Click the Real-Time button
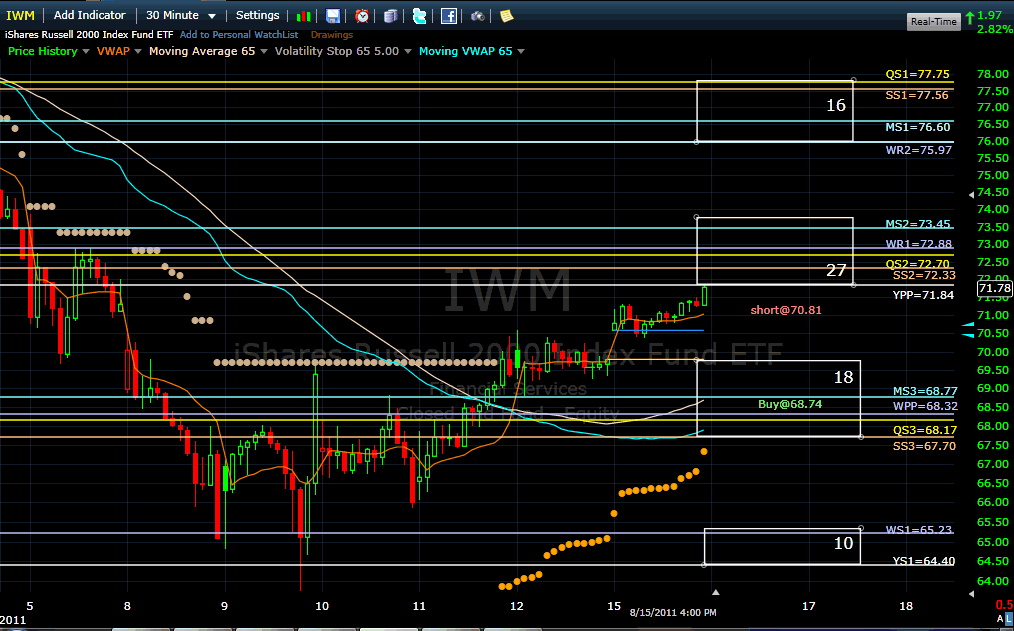This screenshot has height=631, width=1014. point(933,21)
